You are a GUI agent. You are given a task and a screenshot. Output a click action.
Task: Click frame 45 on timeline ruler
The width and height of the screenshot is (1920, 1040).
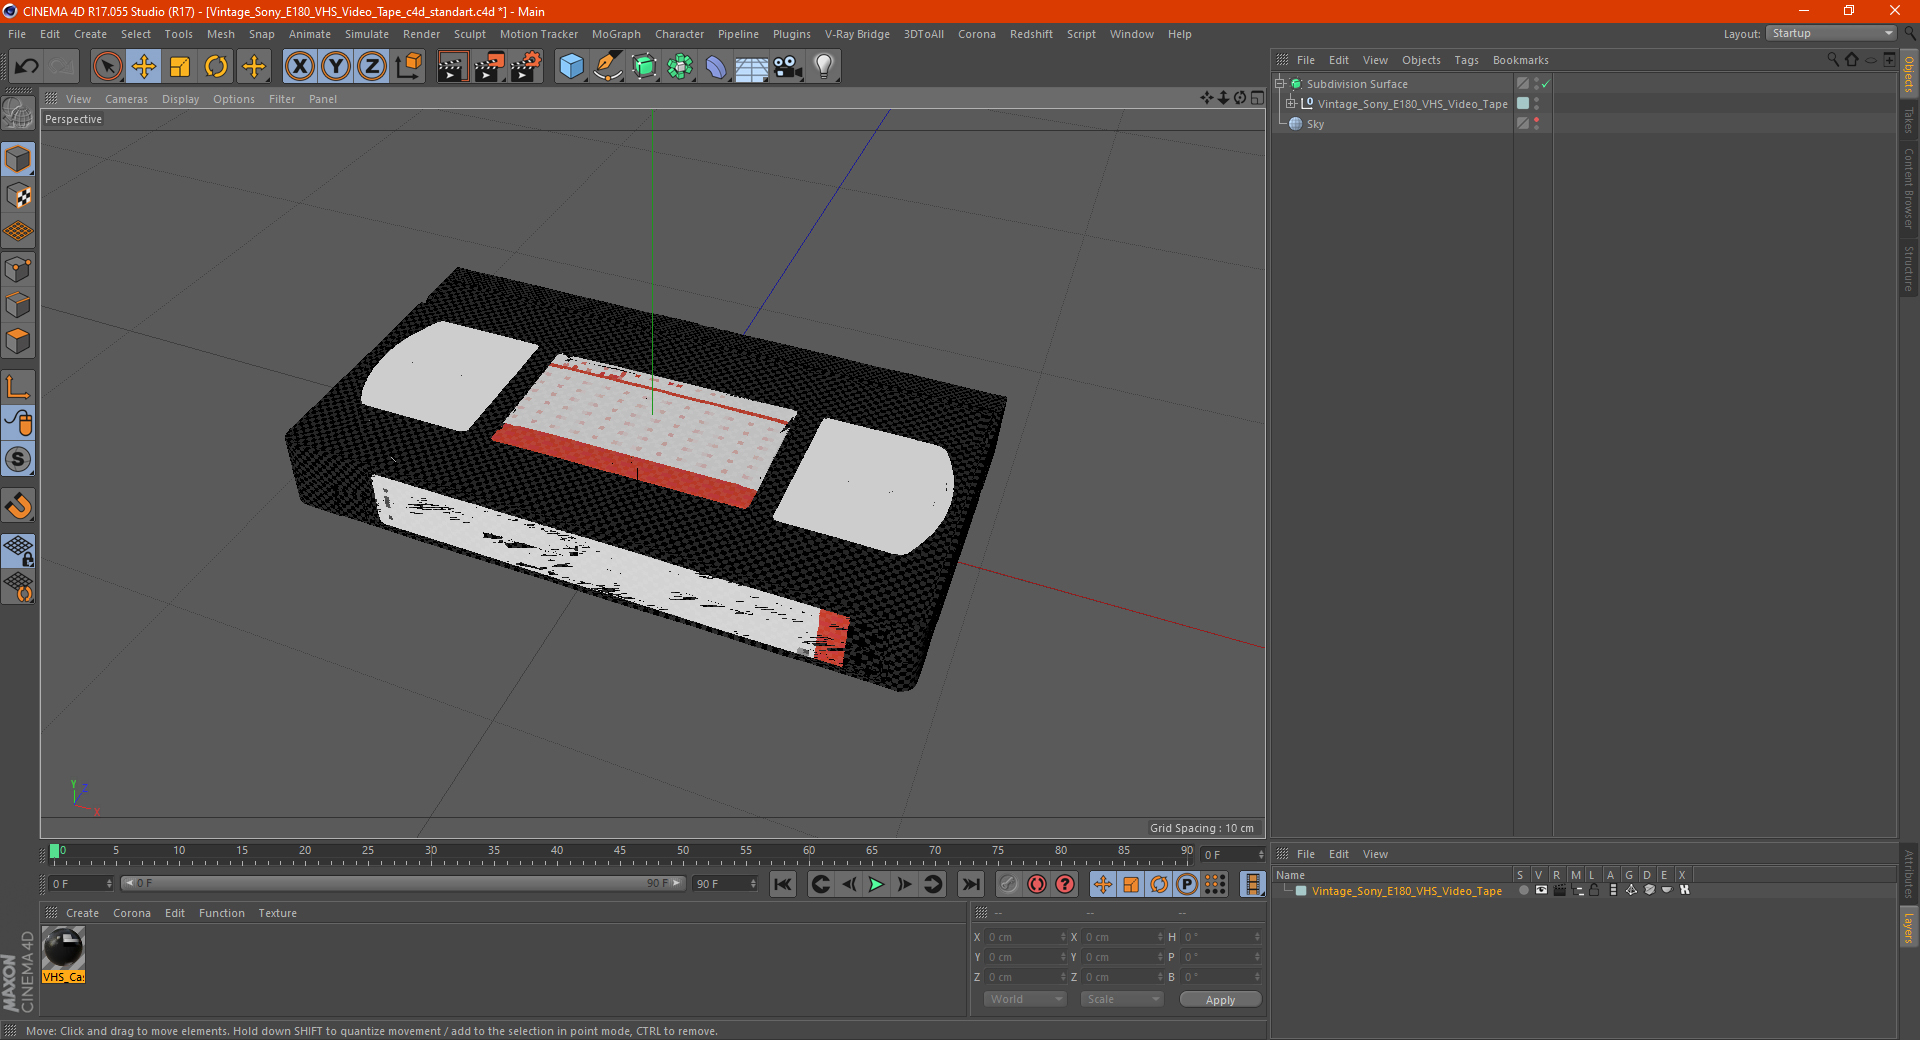(x=620, y=853)
